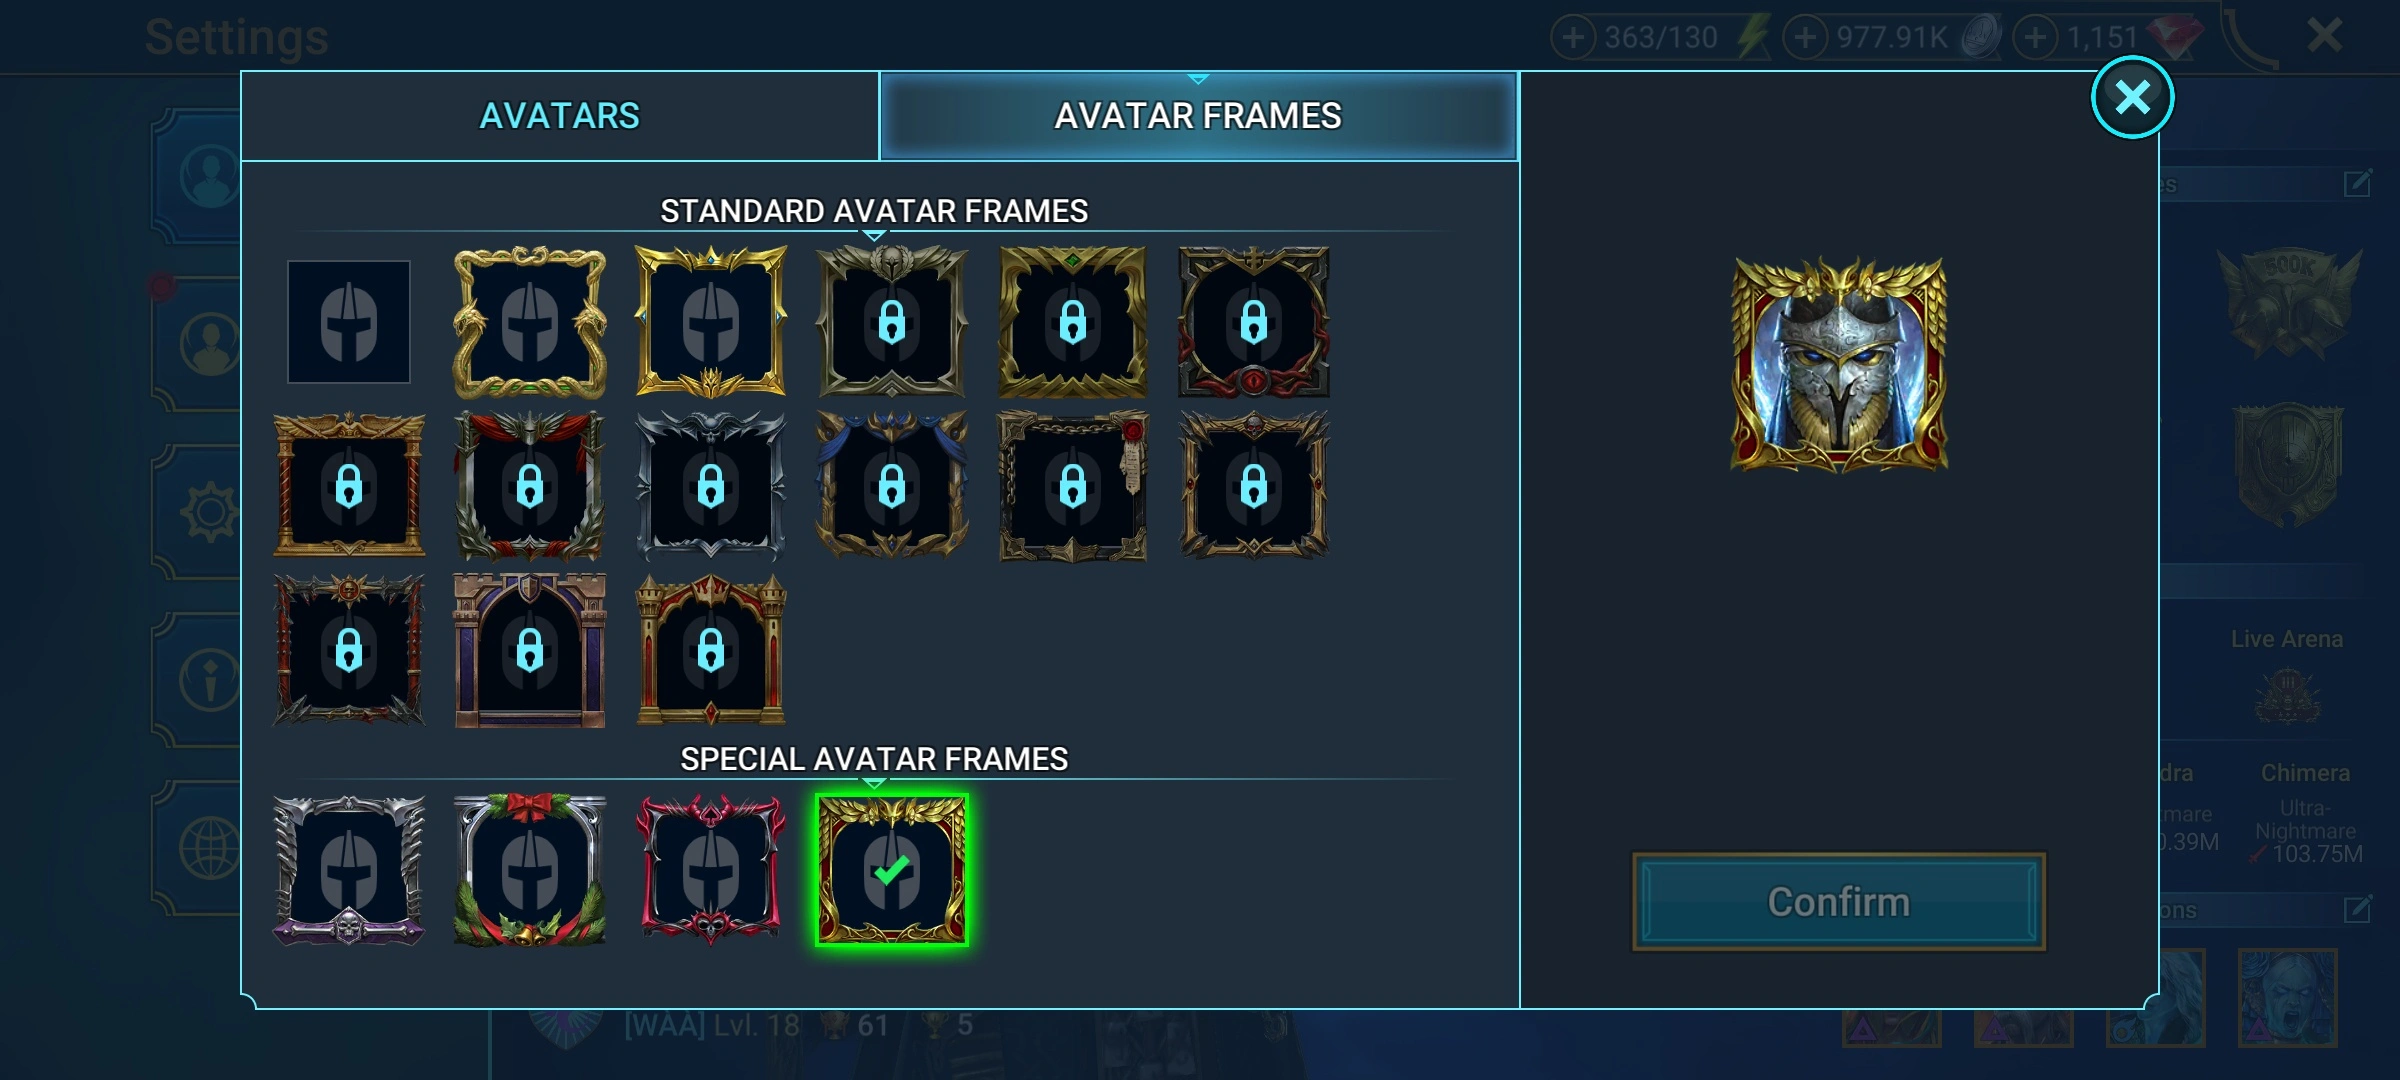Select the crimson demon skull frame
Viewport: 2400px width, 1080px height.
[x=711, y=870]
